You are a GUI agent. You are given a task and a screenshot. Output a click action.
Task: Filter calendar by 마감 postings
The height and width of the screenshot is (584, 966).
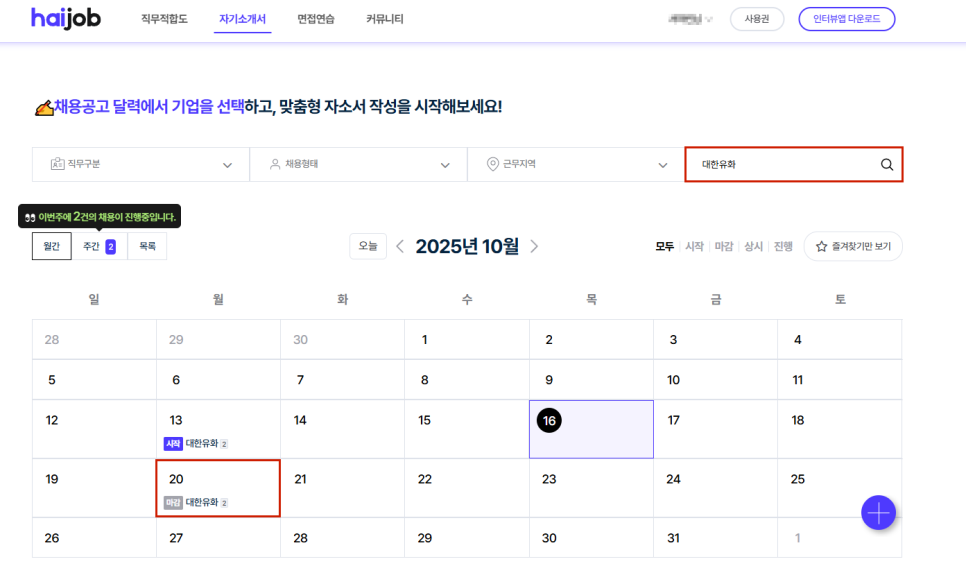723,246
